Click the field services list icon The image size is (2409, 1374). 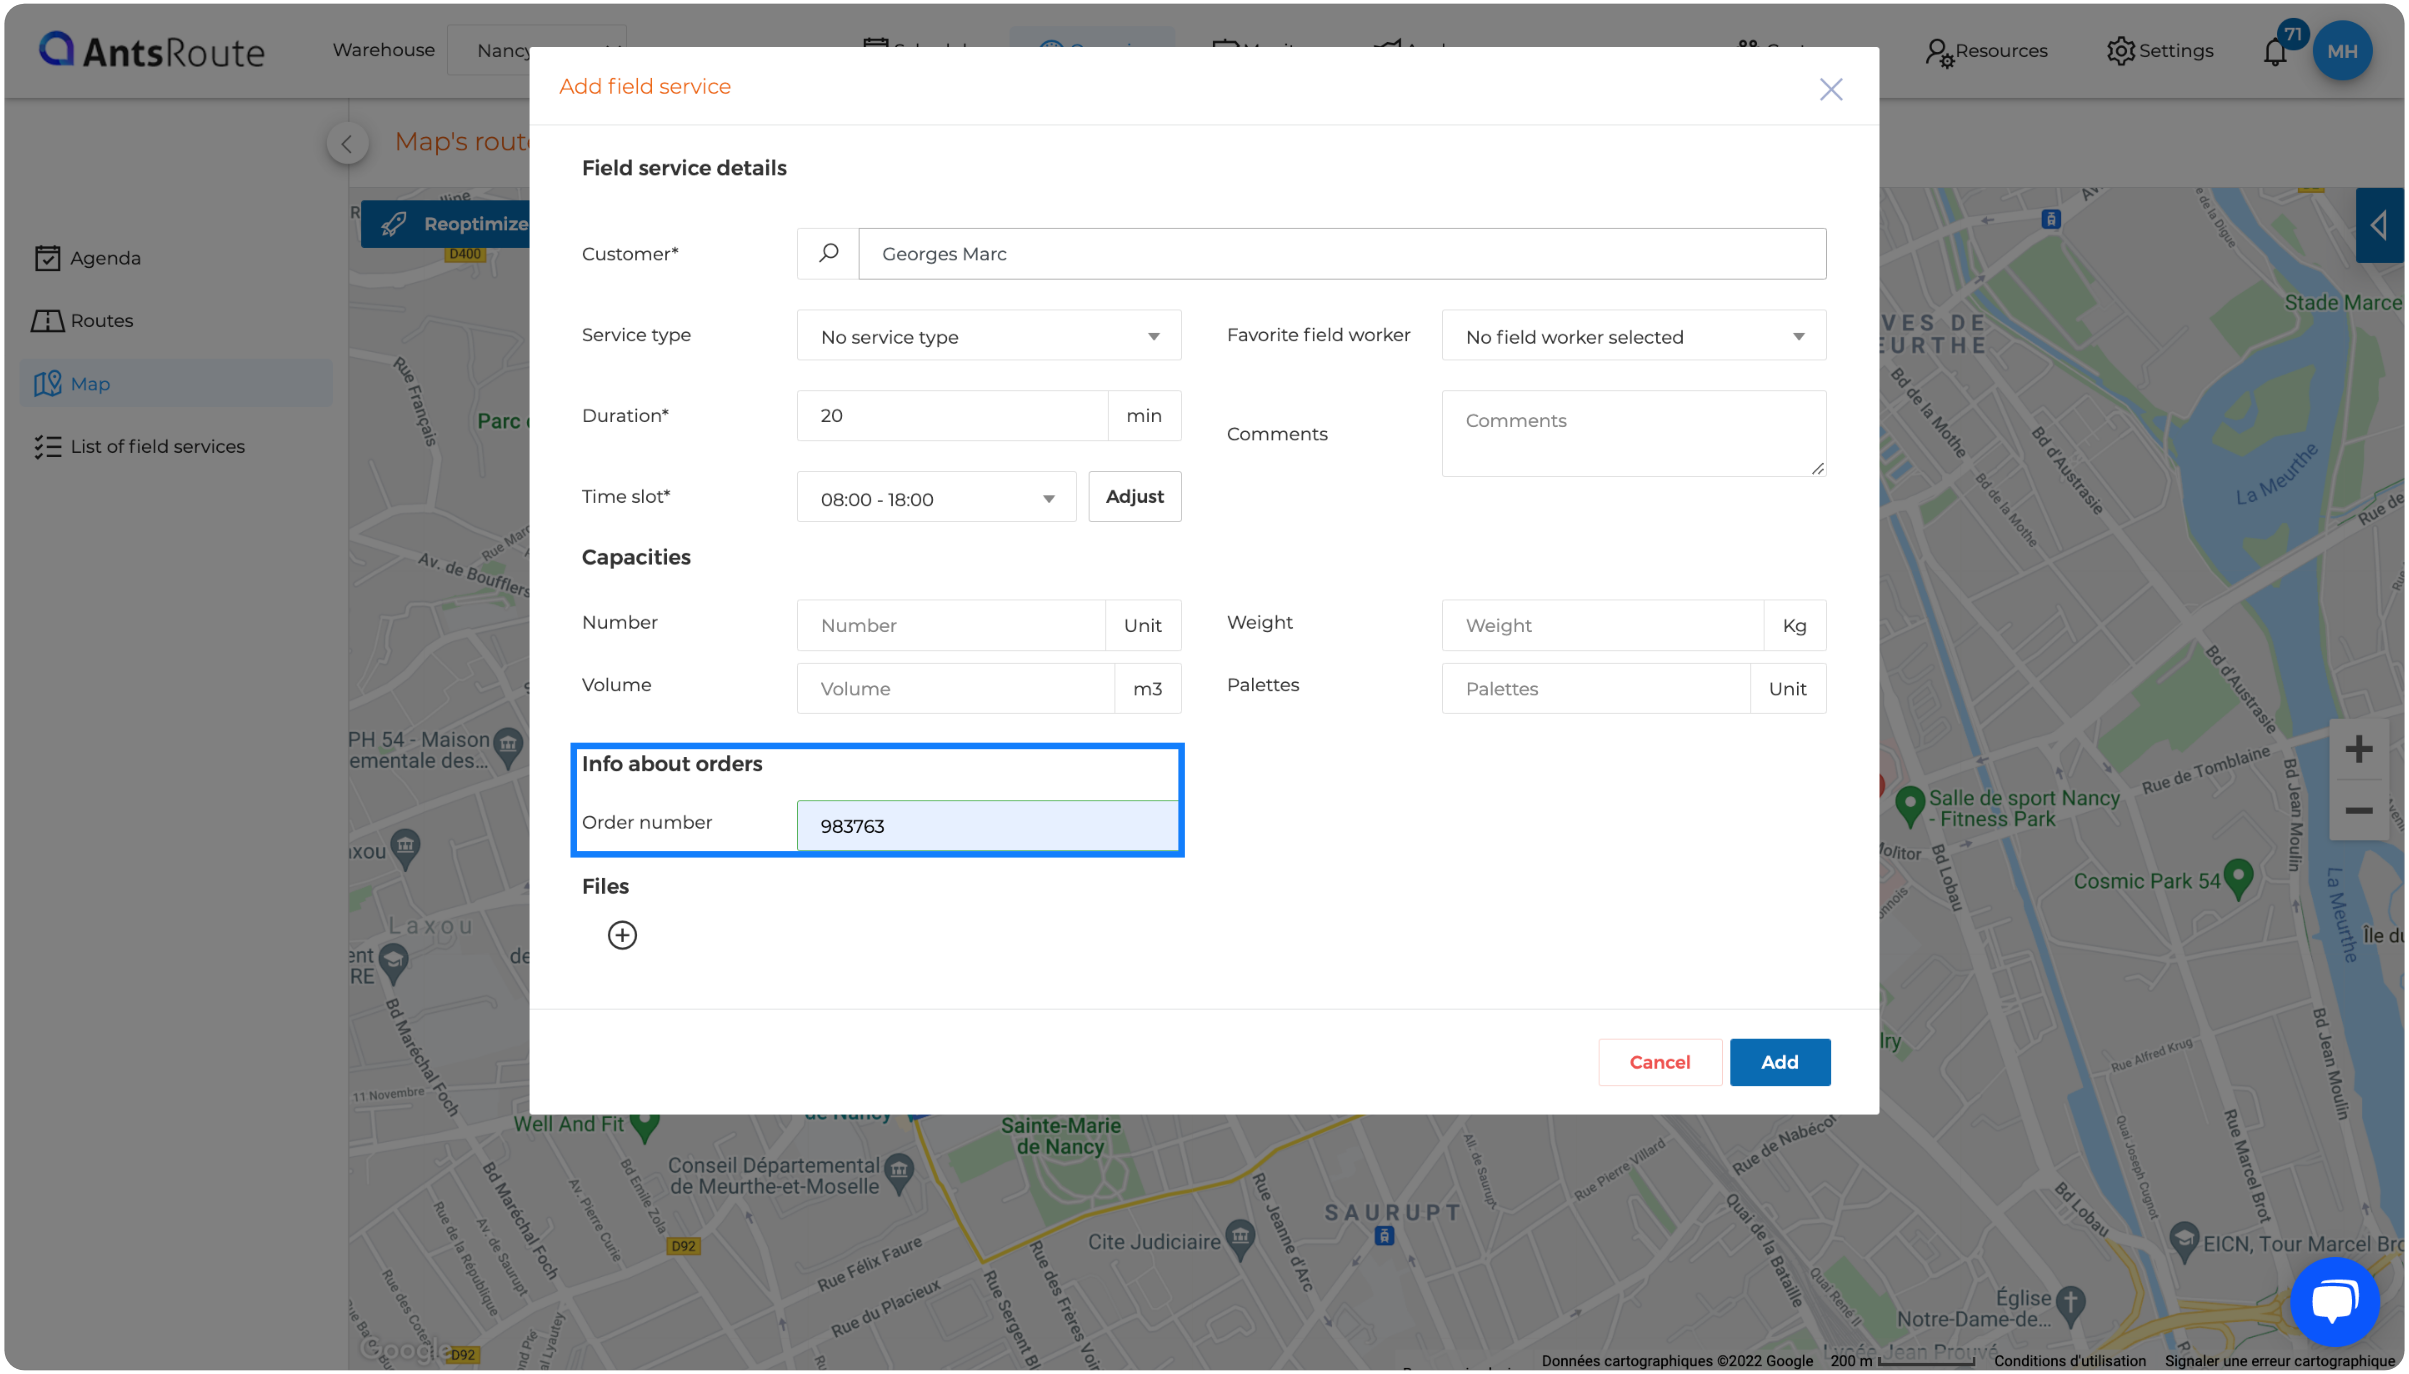tap(48, 447)
